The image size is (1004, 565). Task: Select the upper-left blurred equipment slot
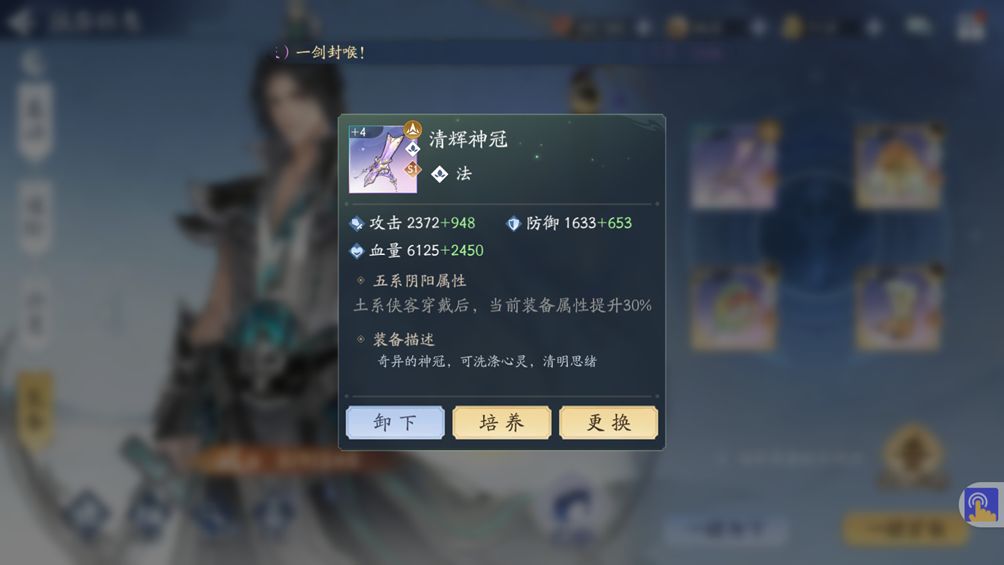click(x=735, y=167)
